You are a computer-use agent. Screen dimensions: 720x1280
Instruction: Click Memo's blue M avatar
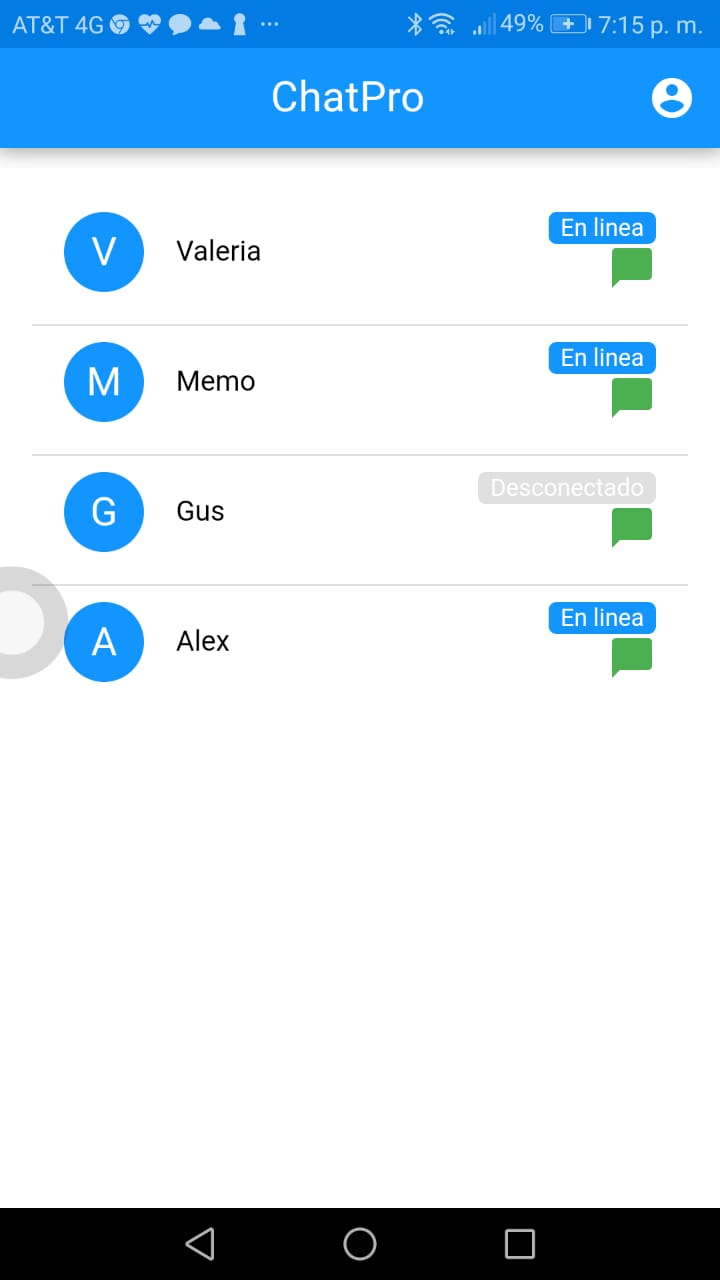pyautogui.click(x=104, y=382)
